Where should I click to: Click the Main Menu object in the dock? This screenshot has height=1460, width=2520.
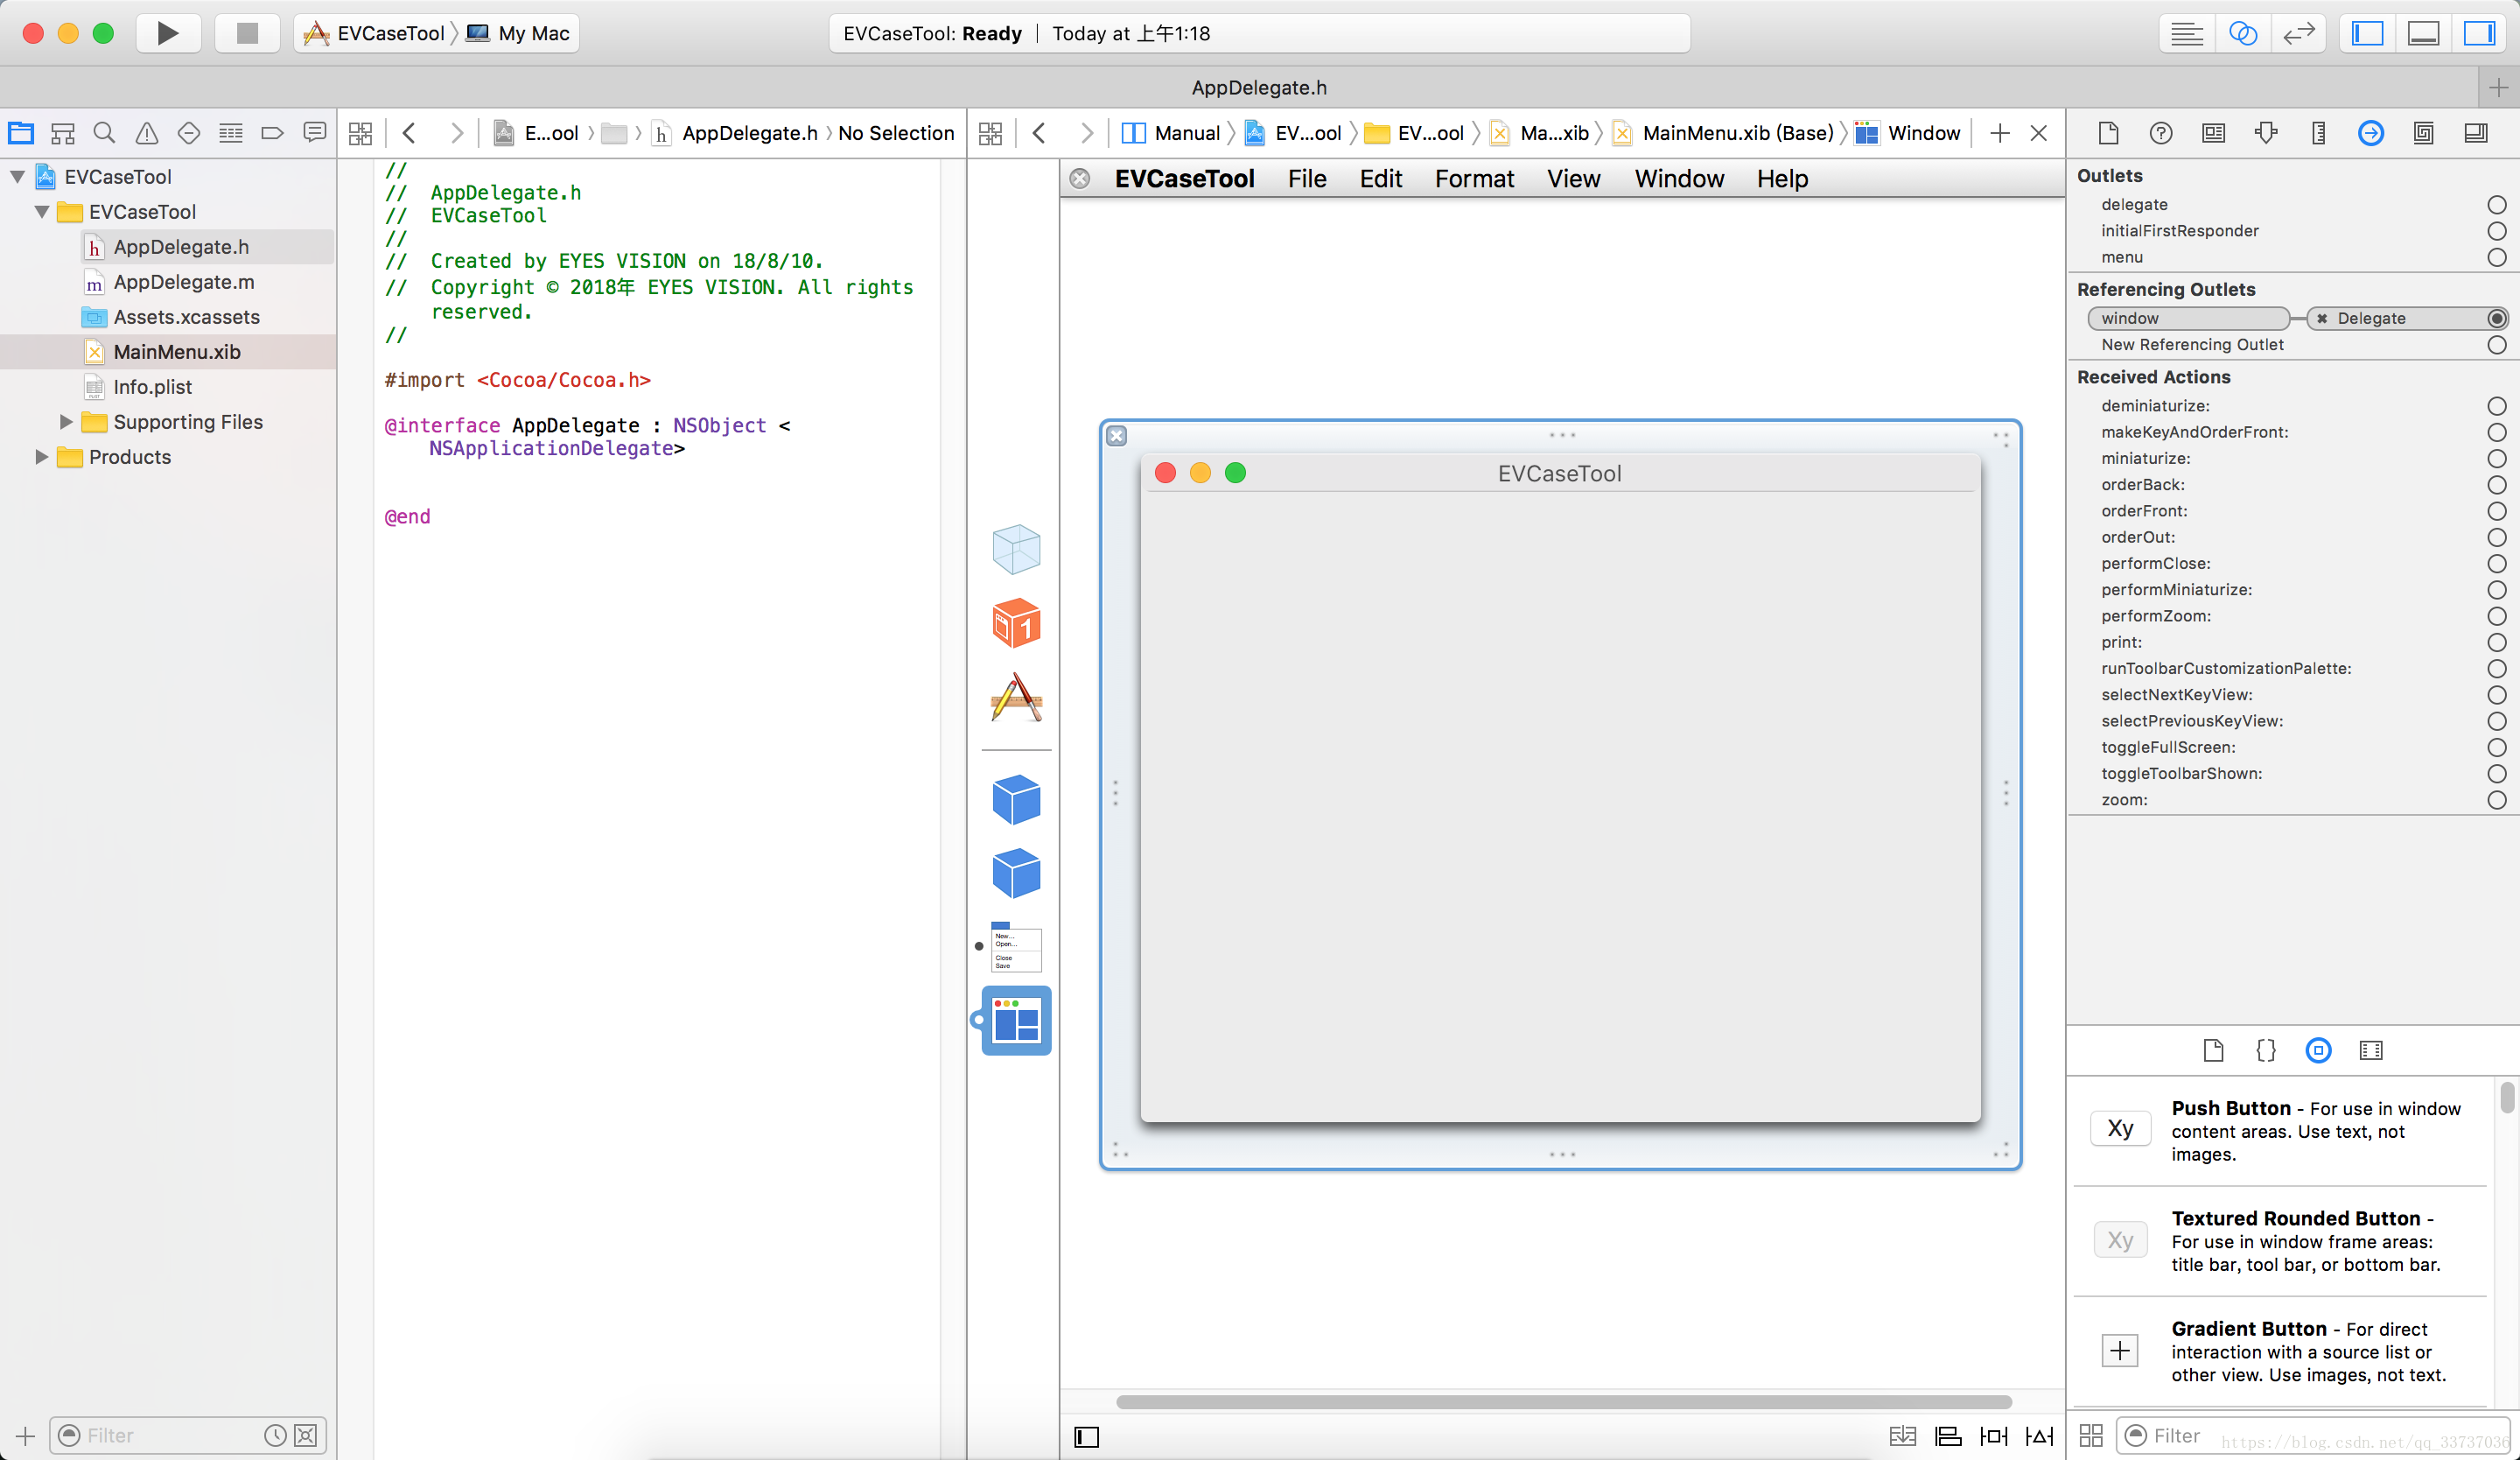1016,946
